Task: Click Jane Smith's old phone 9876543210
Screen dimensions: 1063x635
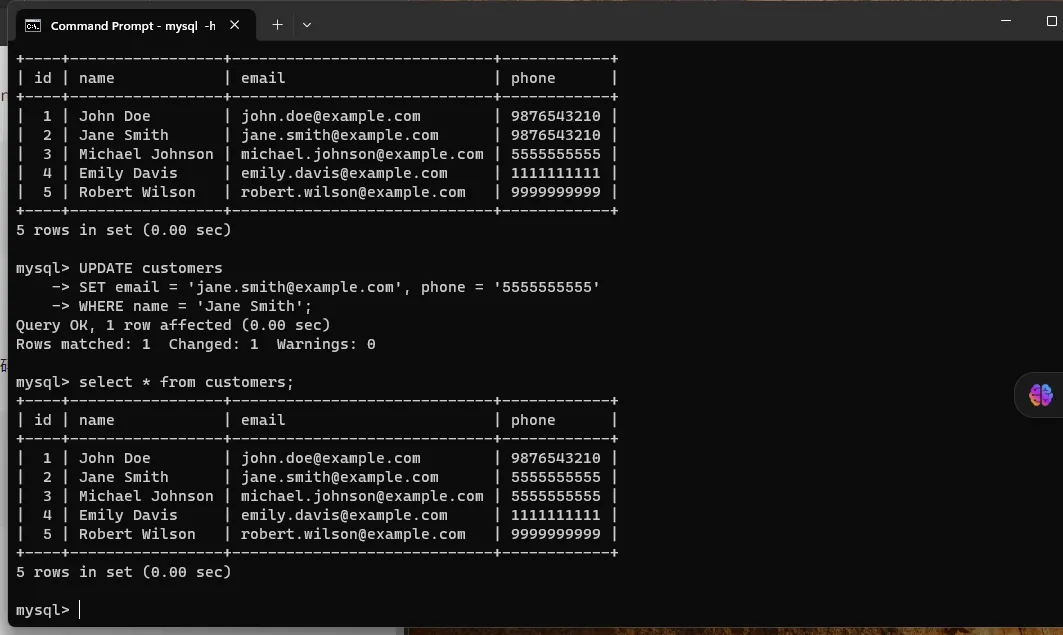Action: tap(555, 135)
